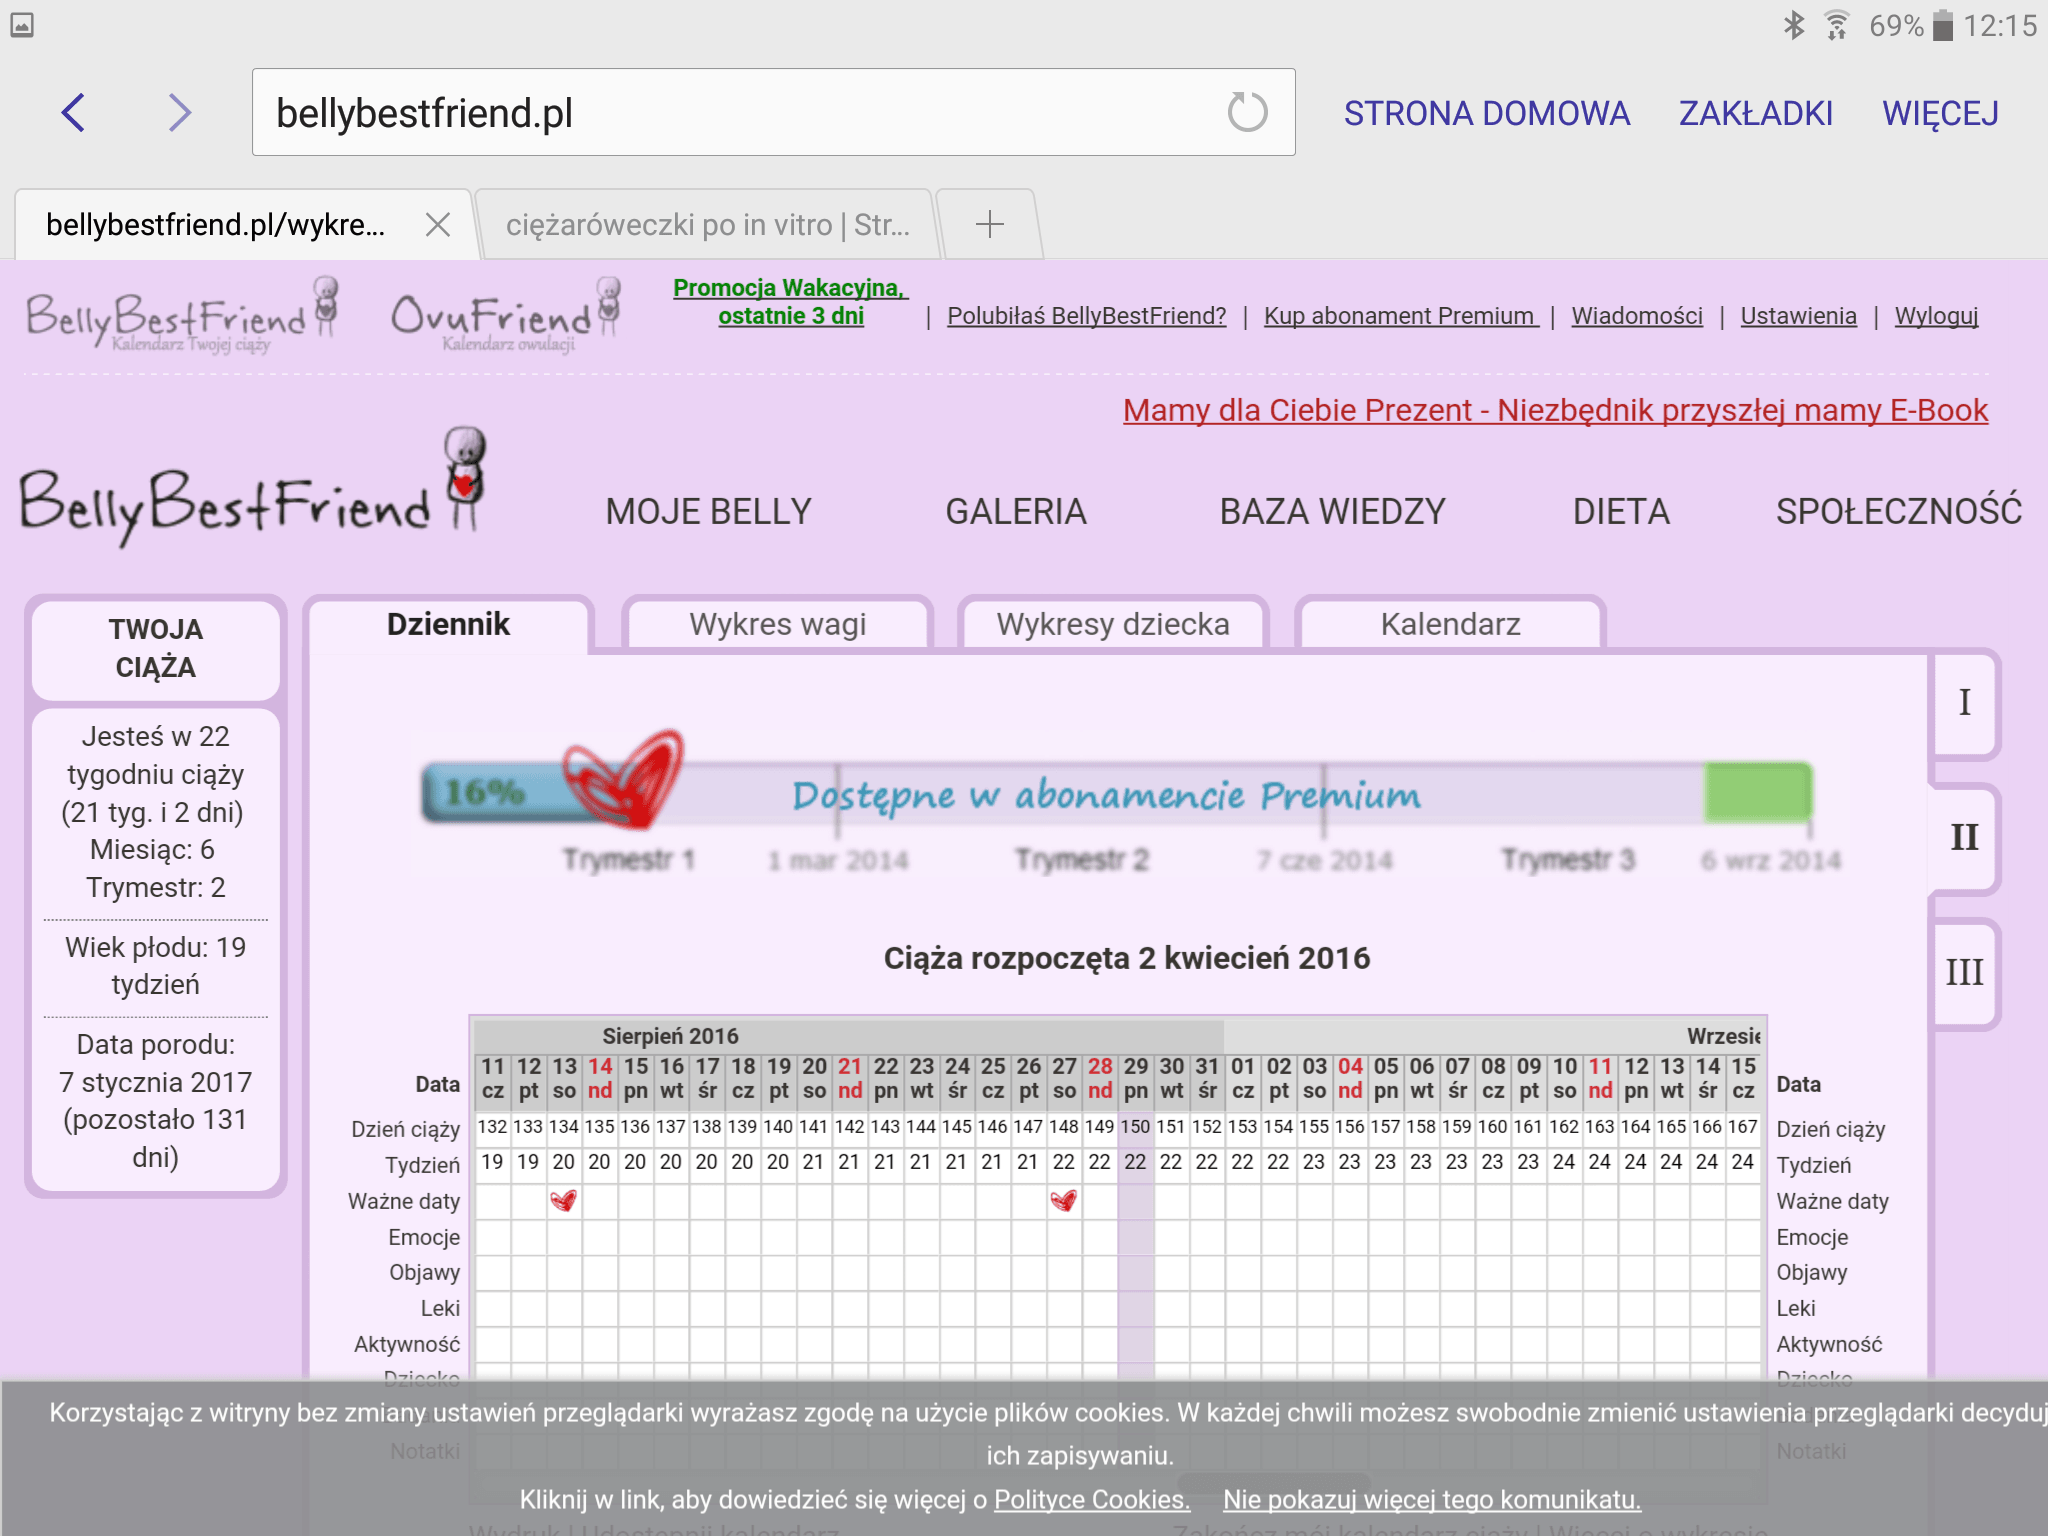Image resolution: width=2048 pixels, height=1536 pixels.
Task: Open the MOJE BELLY menu
Action: tap(708, 512)
